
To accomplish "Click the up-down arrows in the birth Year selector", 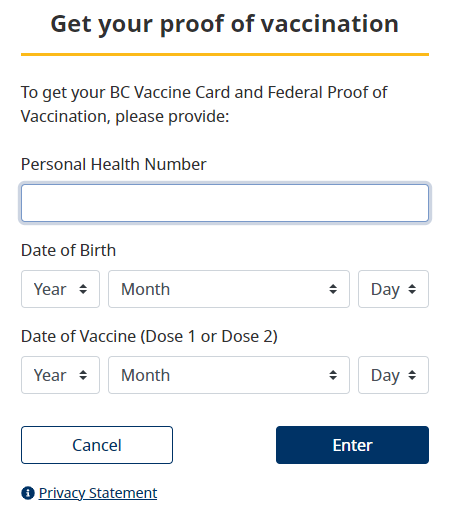I will 83,289.
